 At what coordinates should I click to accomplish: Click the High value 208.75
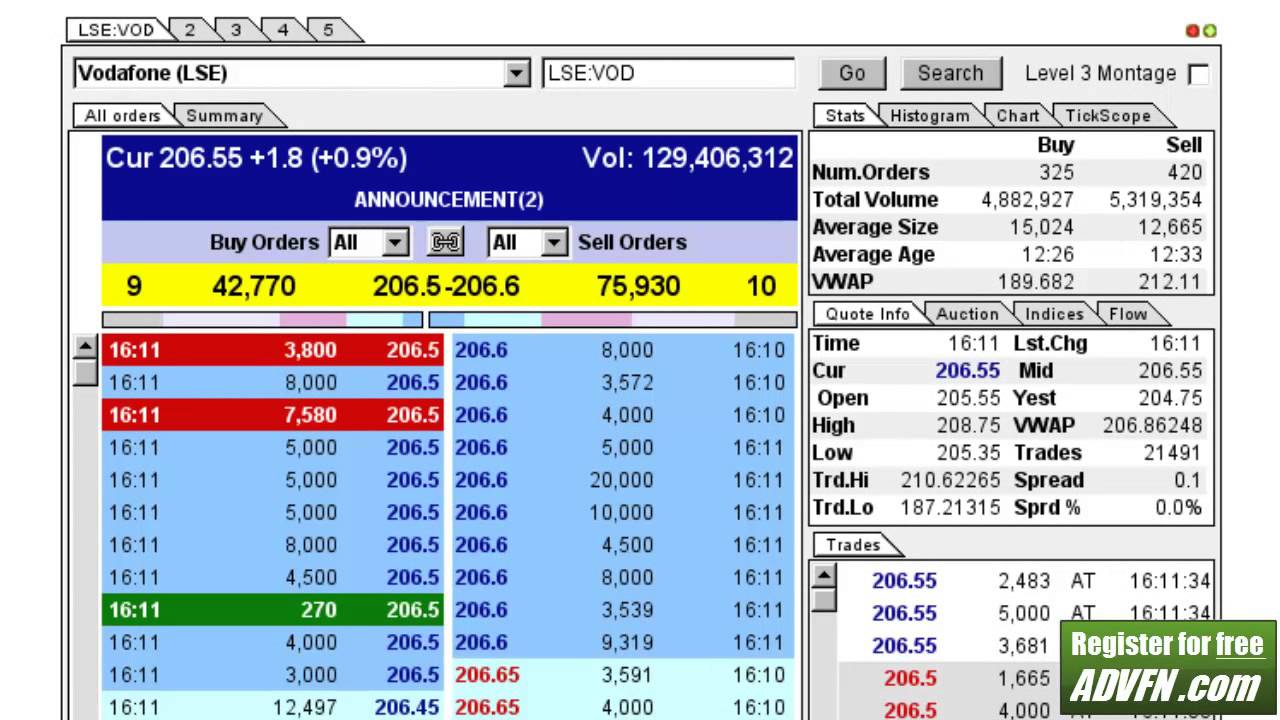tap(969, 425)
